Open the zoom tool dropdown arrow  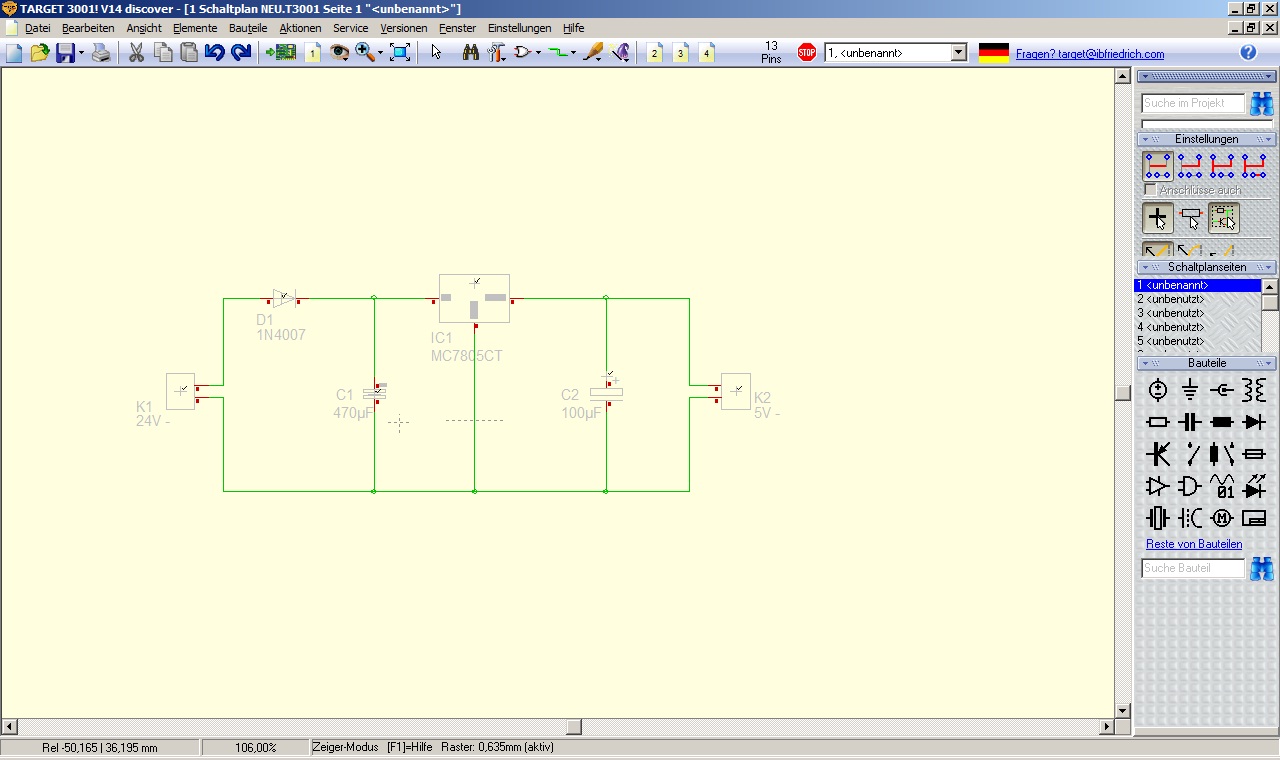tap(380, 53)
